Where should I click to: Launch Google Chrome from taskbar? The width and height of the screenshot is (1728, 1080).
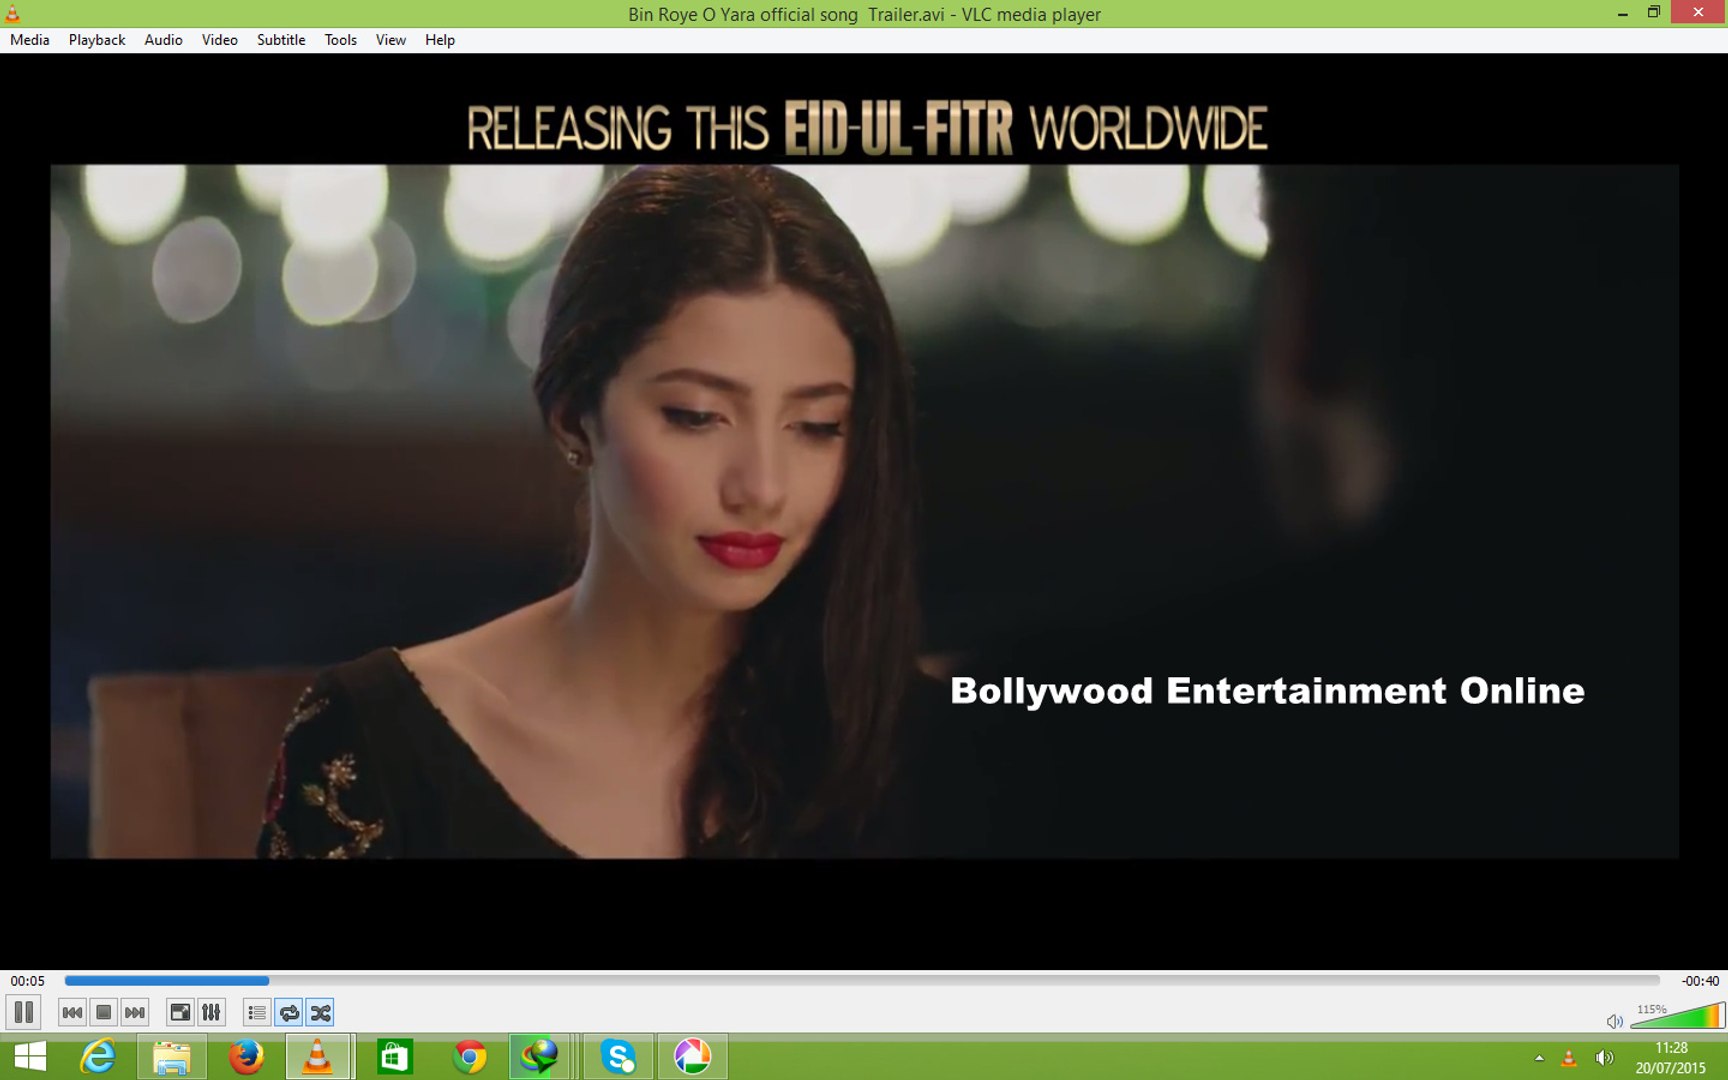[469, 1057]
